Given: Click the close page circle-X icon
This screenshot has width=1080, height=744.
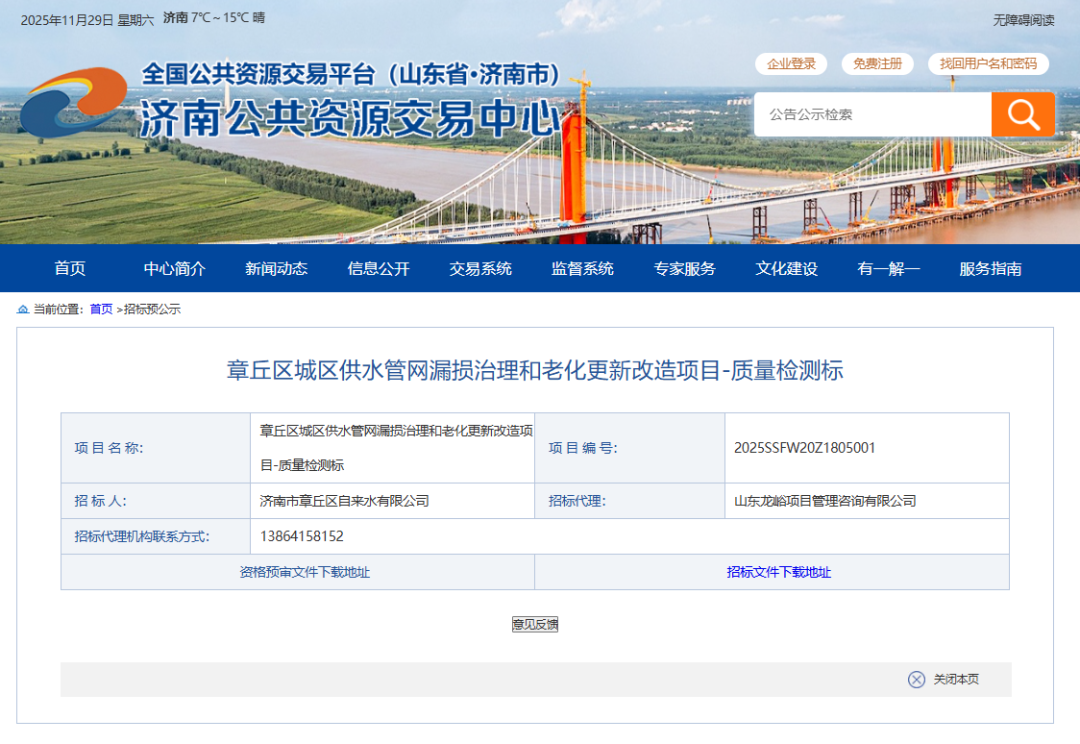Looking at the screenshot, I should click(x=916, y=680).
